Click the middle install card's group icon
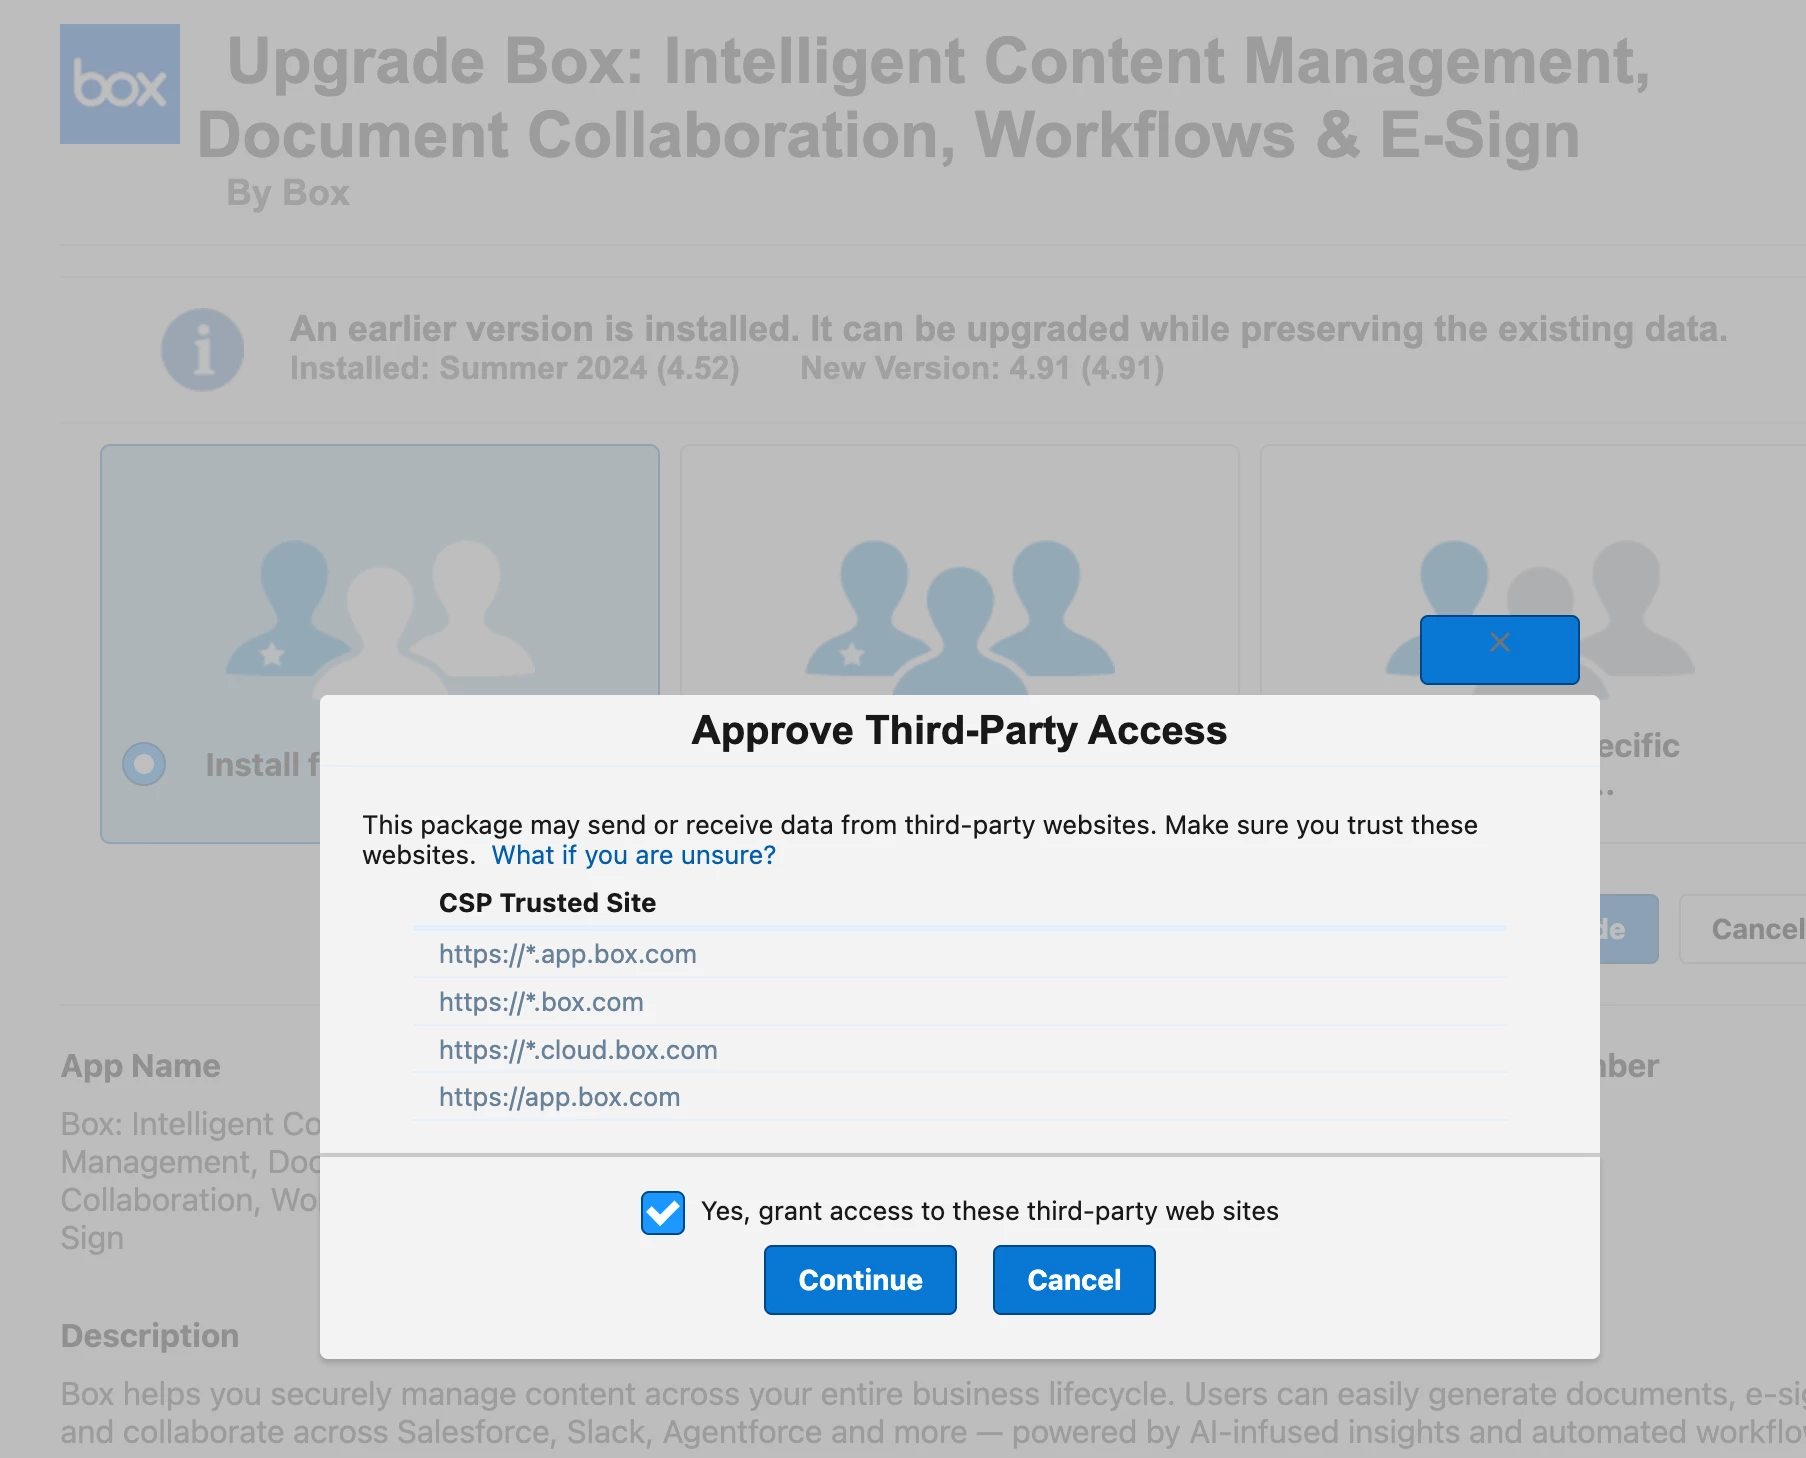The image size is (1806, 1458). [x=960, y=617]
